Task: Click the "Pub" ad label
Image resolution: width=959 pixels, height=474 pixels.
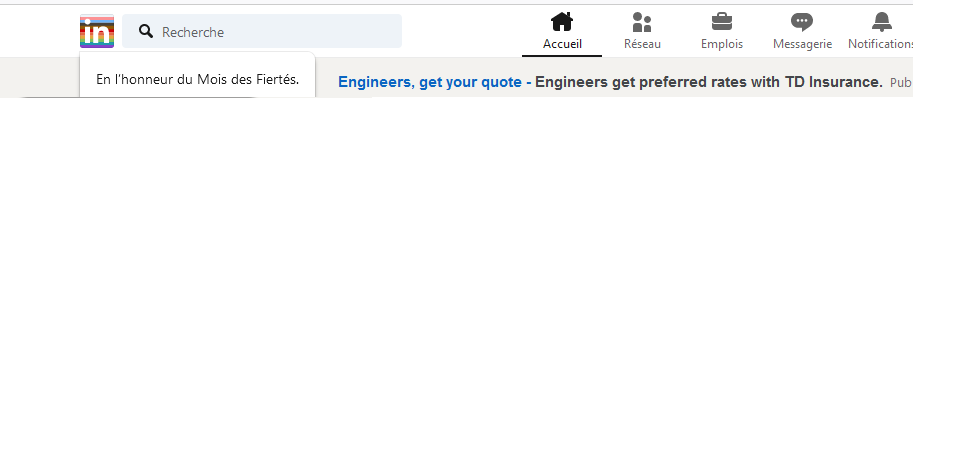Action: coord(900,82)
